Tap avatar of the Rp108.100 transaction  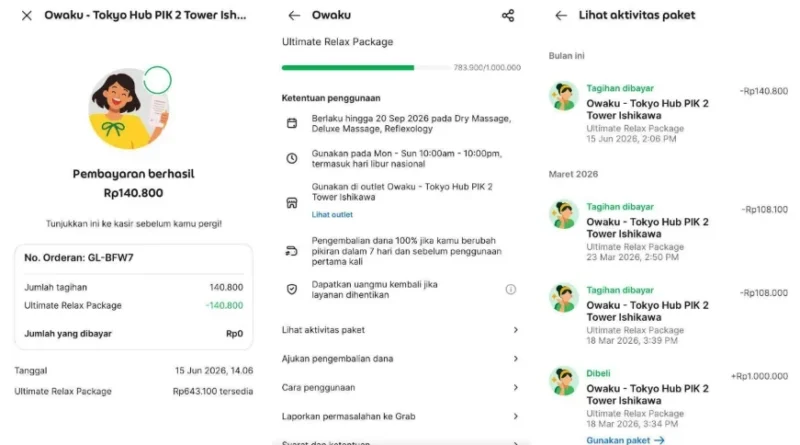coord(563,214)
